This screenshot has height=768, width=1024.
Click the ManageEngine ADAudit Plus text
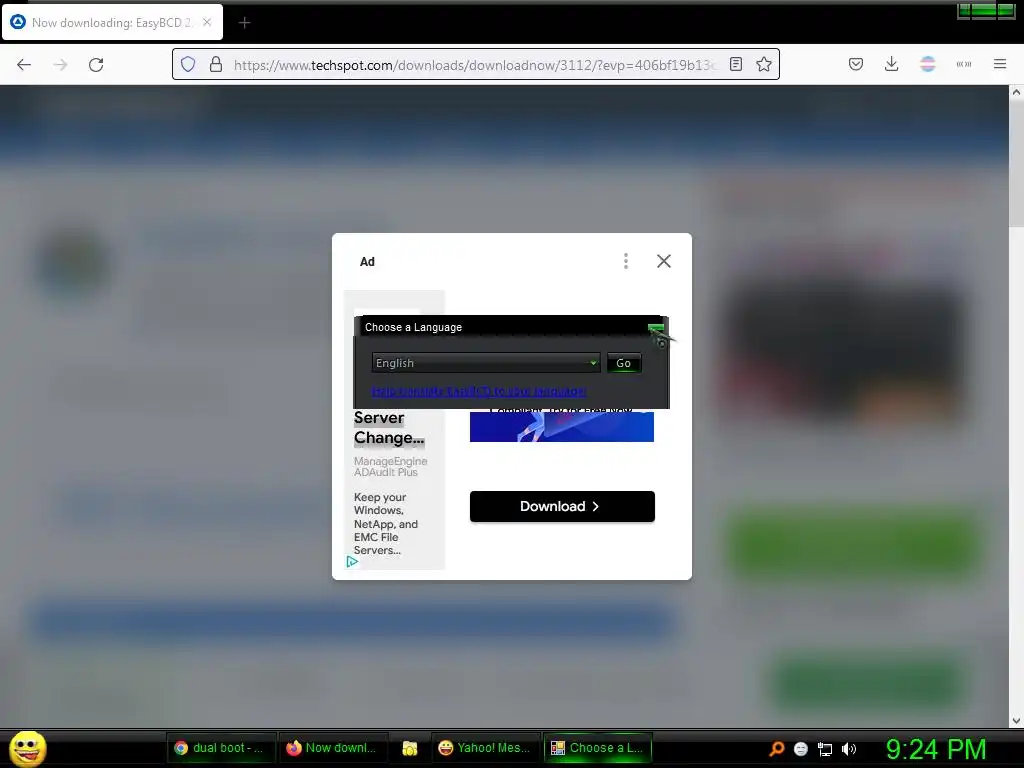coord(390,466)
